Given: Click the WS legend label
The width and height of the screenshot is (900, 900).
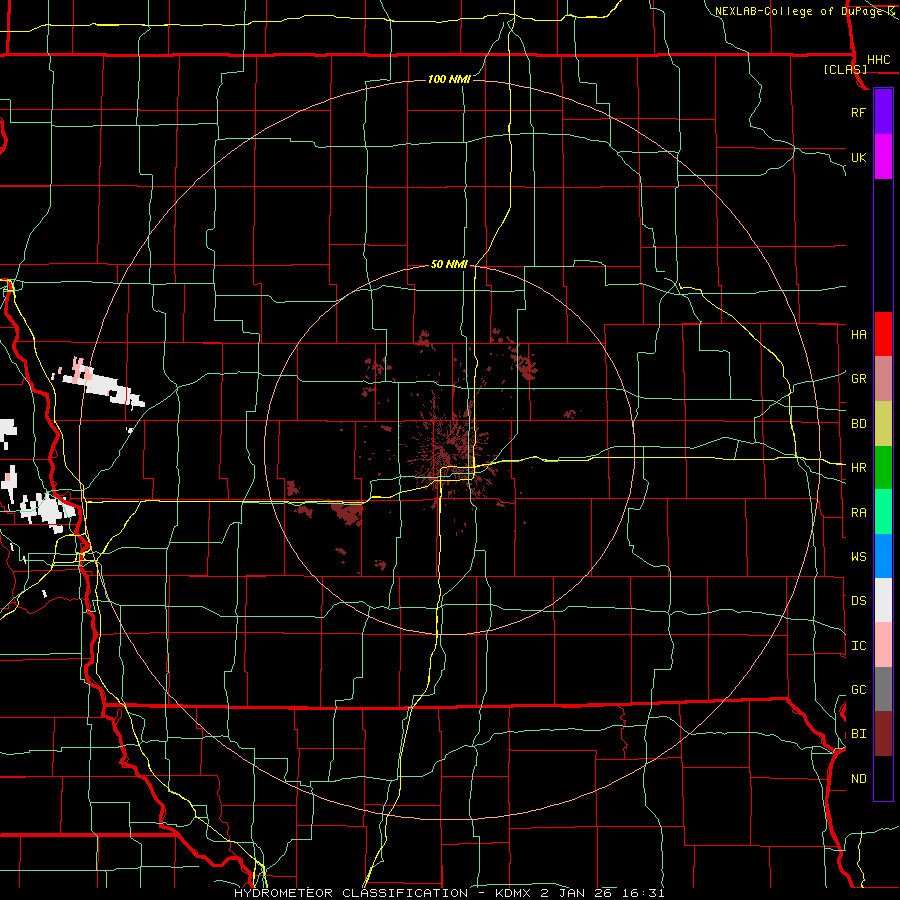Looking at the screenshot, I should (859, 557).
